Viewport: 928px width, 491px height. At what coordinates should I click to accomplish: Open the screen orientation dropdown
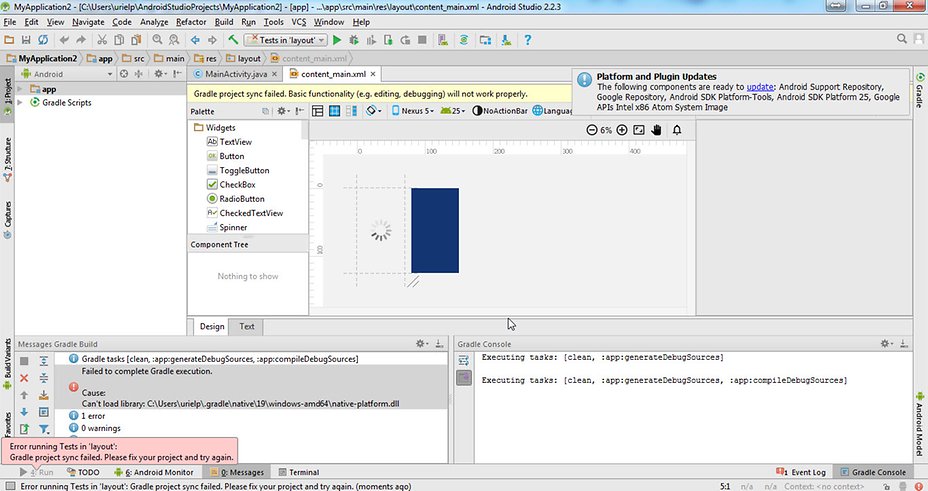click(373, 111)
